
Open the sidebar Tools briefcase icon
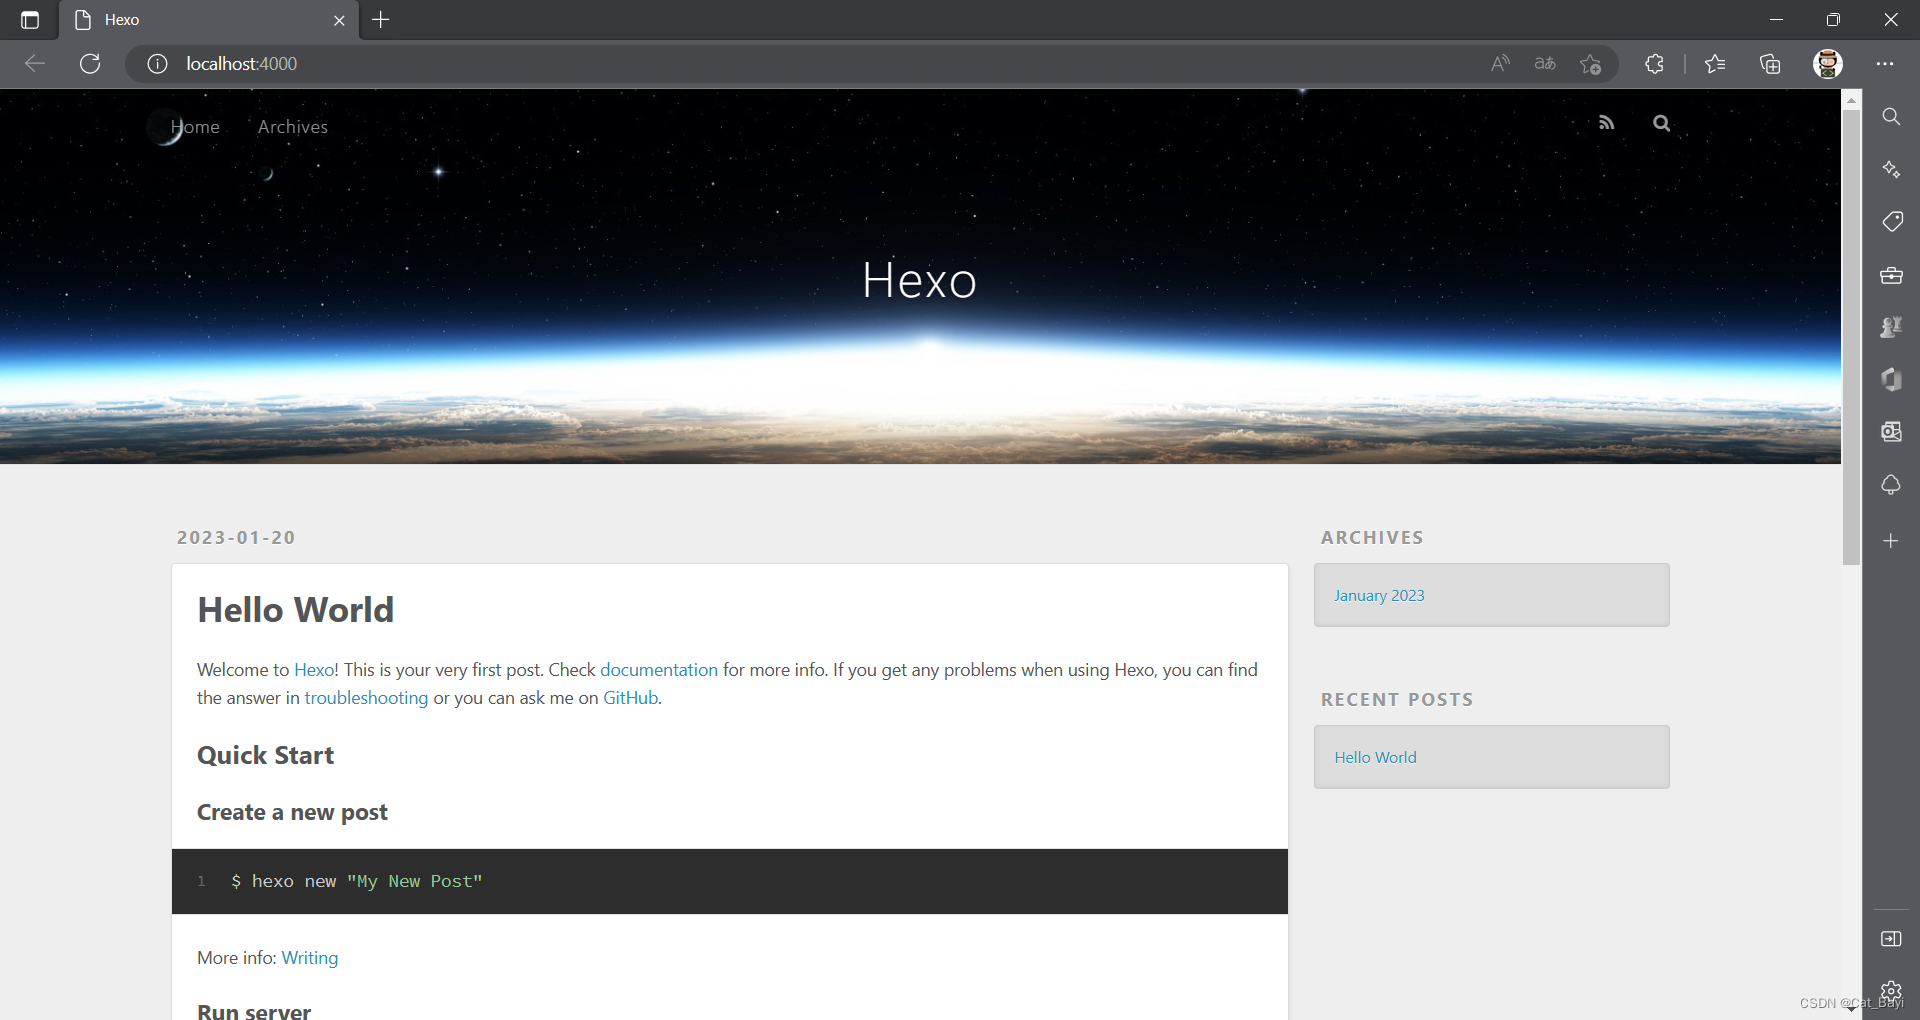[x=1891, y=275]
